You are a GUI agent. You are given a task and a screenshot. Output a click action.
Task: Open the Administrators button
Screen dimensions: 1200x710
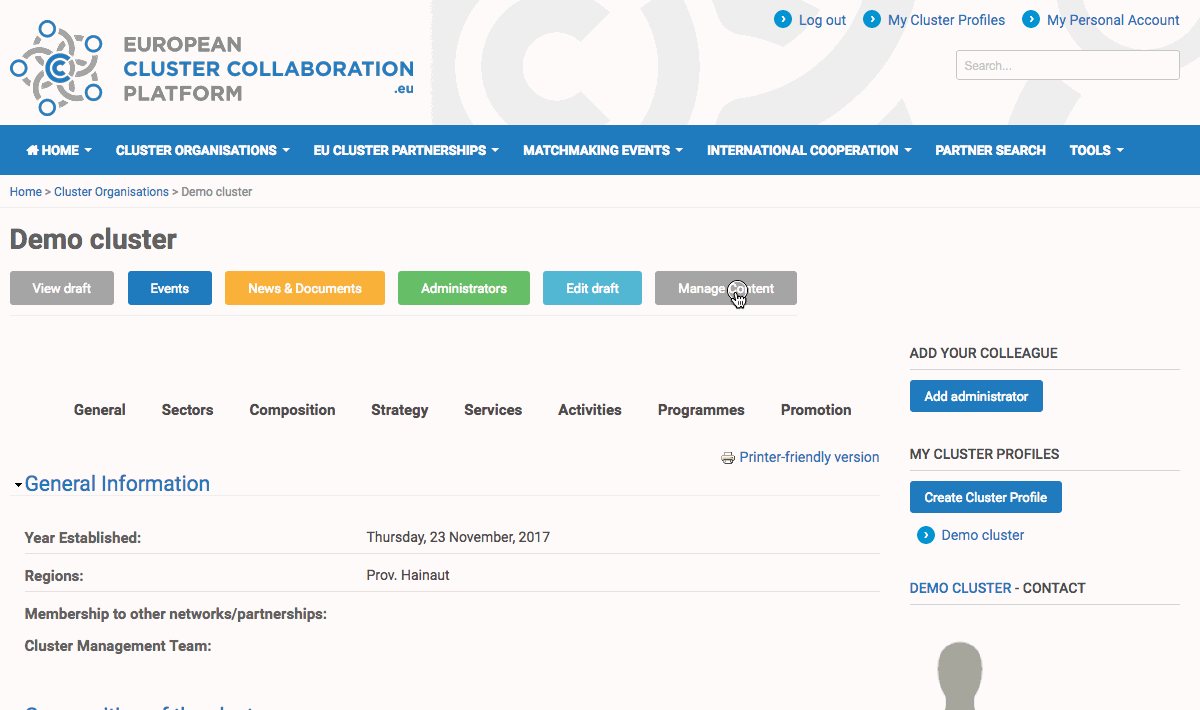(464, 288)
